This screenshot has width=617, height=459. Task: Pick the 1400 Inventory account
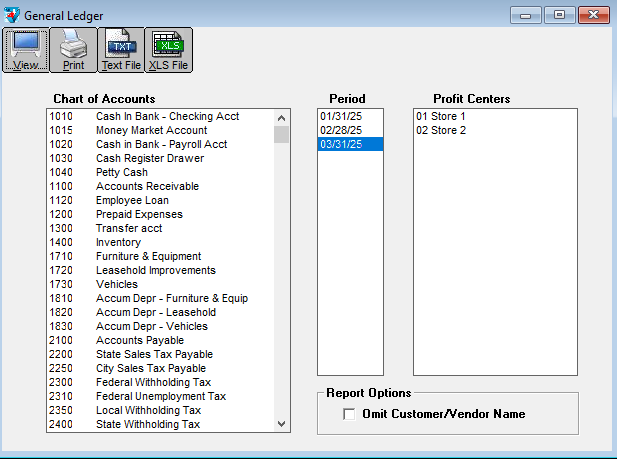coord(118,242)
